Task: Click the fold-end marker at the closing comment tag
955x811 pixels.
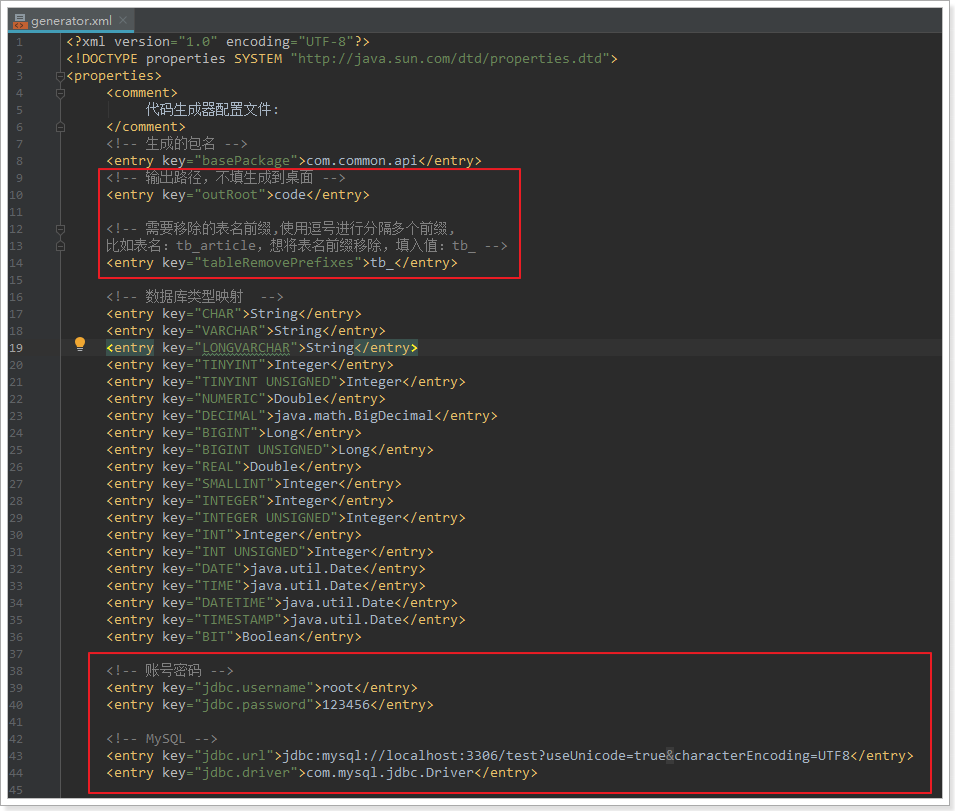Action: click(60, 127)
